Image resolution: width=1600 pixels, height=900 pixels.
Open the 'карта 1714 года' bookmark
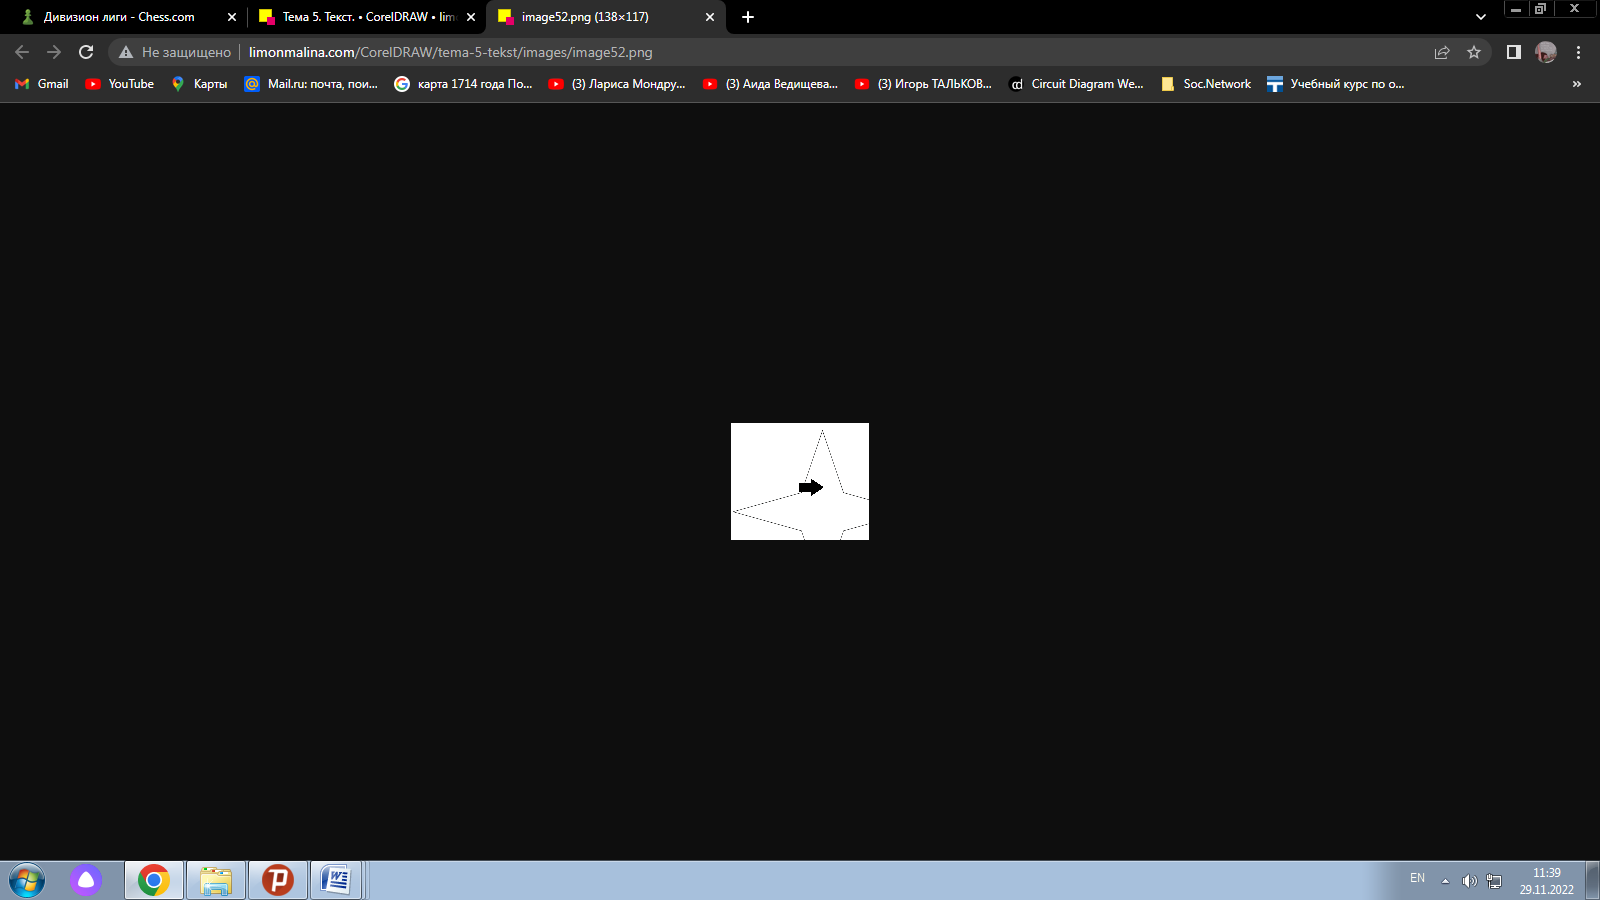click(x=463, y=84)
